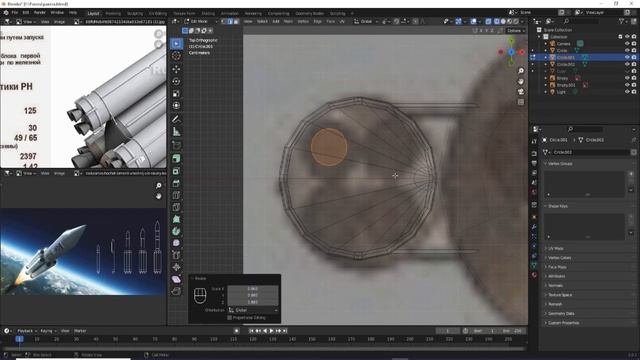
Task: Select the Loop Cut tool
Action: pyautogui.click(x=176, y=195)
